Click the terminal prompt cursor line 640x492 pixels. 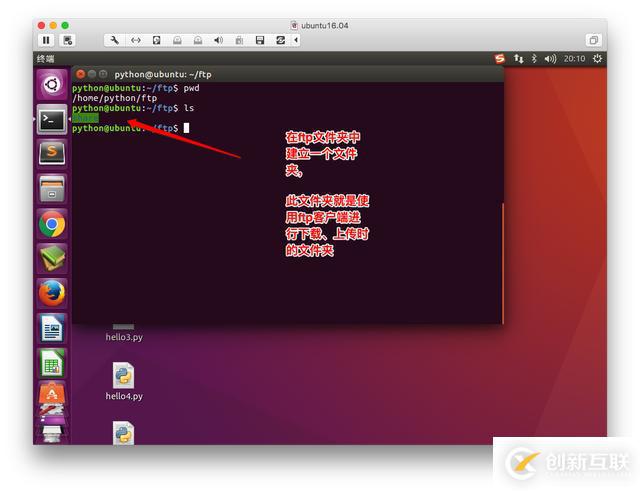131,128
